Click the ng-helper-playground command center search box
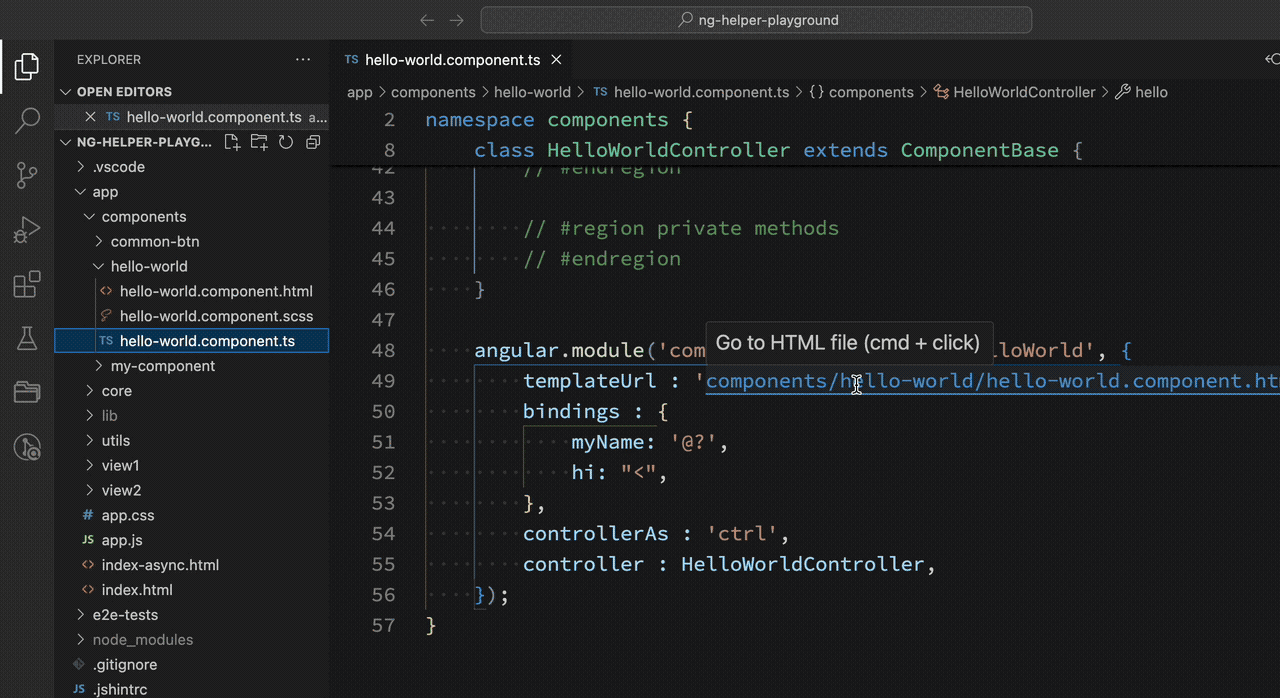The image size is (1280, 698). click(756, 20)
